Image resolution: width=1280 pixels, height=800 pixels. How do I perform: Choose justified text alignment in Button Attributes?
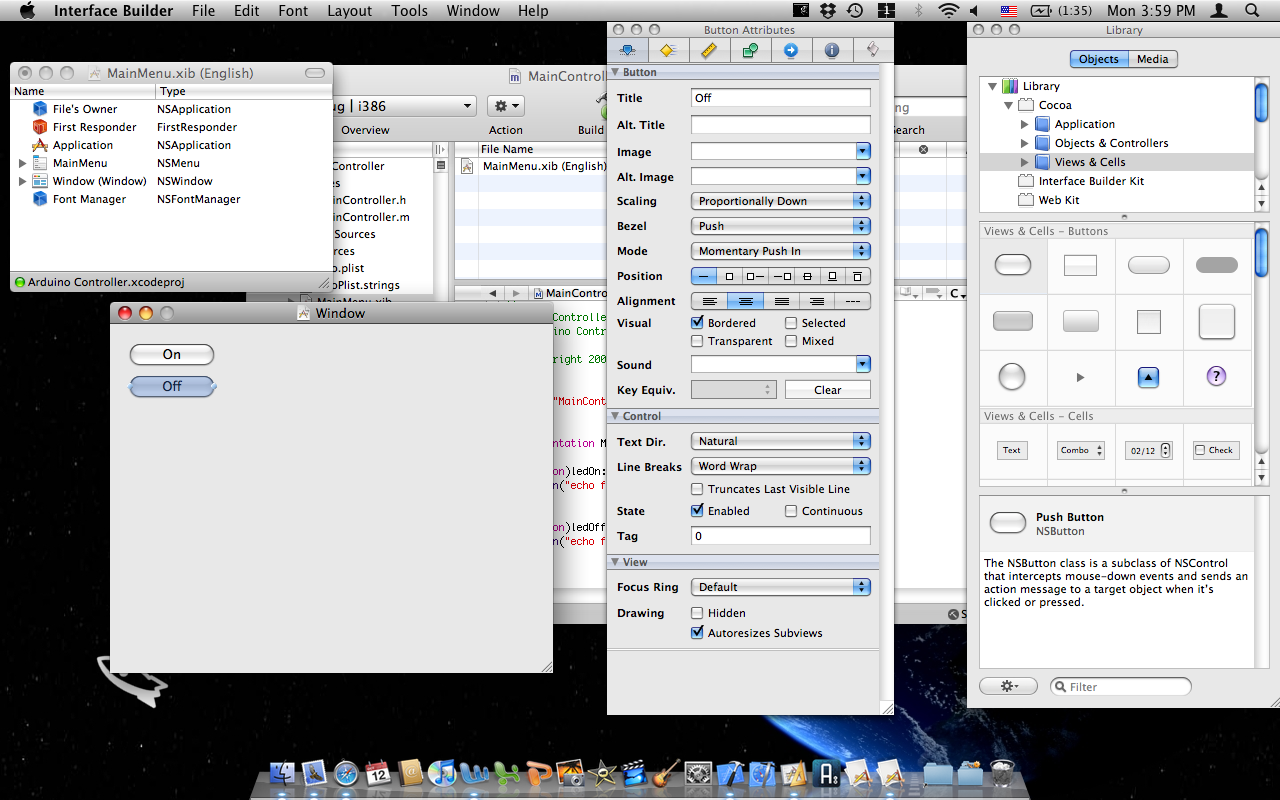pyautogui.click(x=782, y=301)
